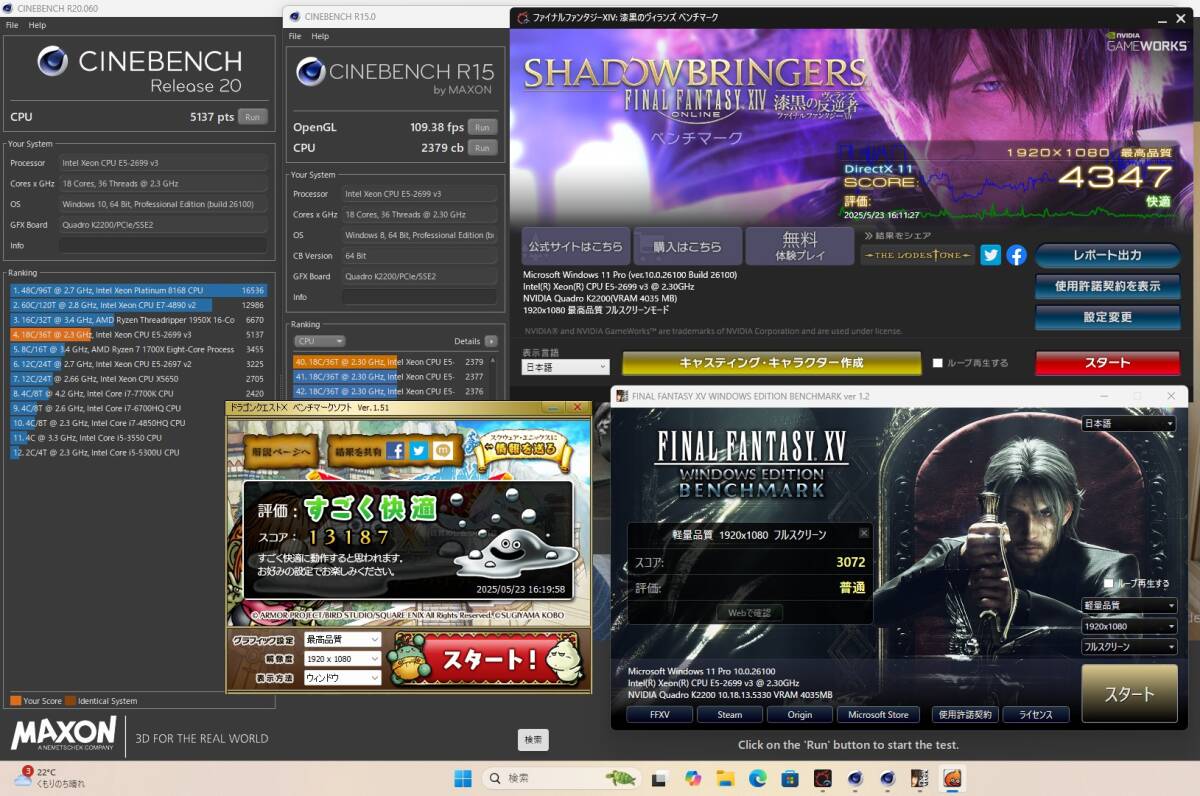
Task: Open The Lodestone share link
Action: point(918,255)
